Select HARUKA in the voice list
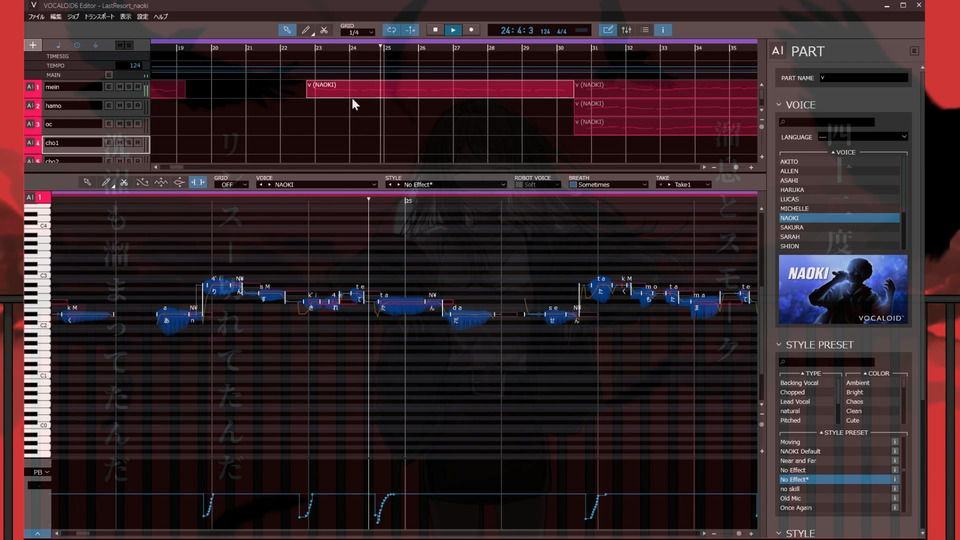Screen dimensions: 960x540 [x=839, y=190]
